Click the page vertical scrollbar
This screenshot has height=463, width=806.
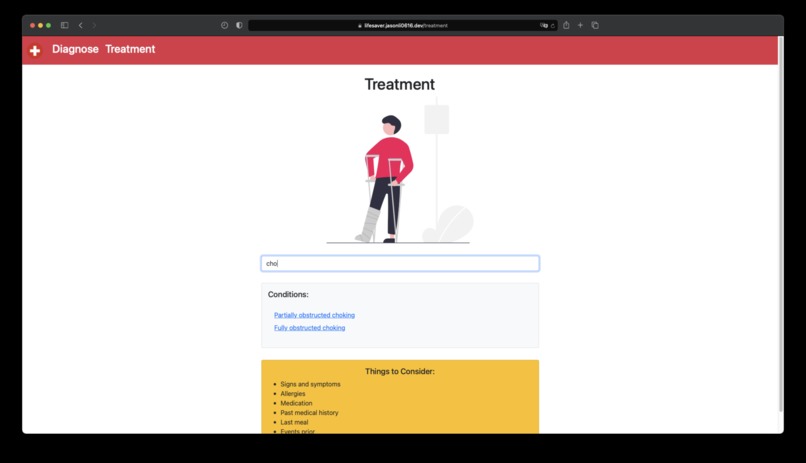(x=781, y=224)
